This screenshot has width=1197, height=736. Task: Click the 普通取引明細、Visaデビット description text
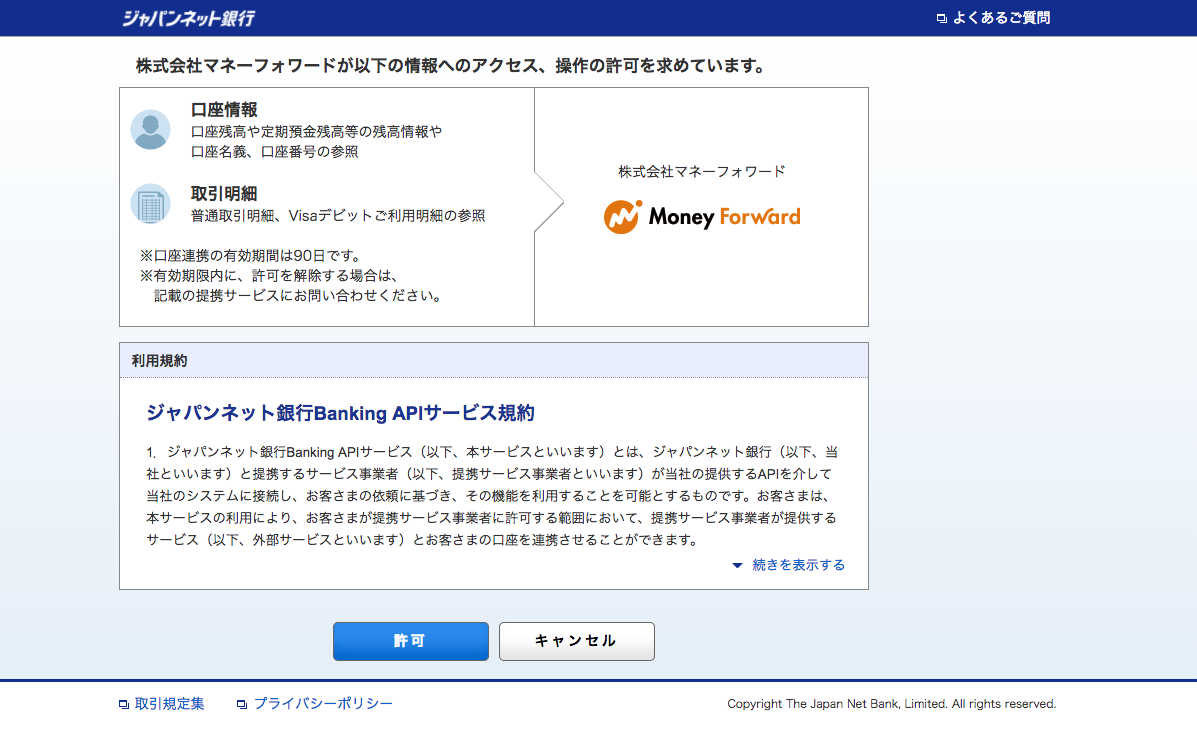pyautogui.click(x=338, y=216)
